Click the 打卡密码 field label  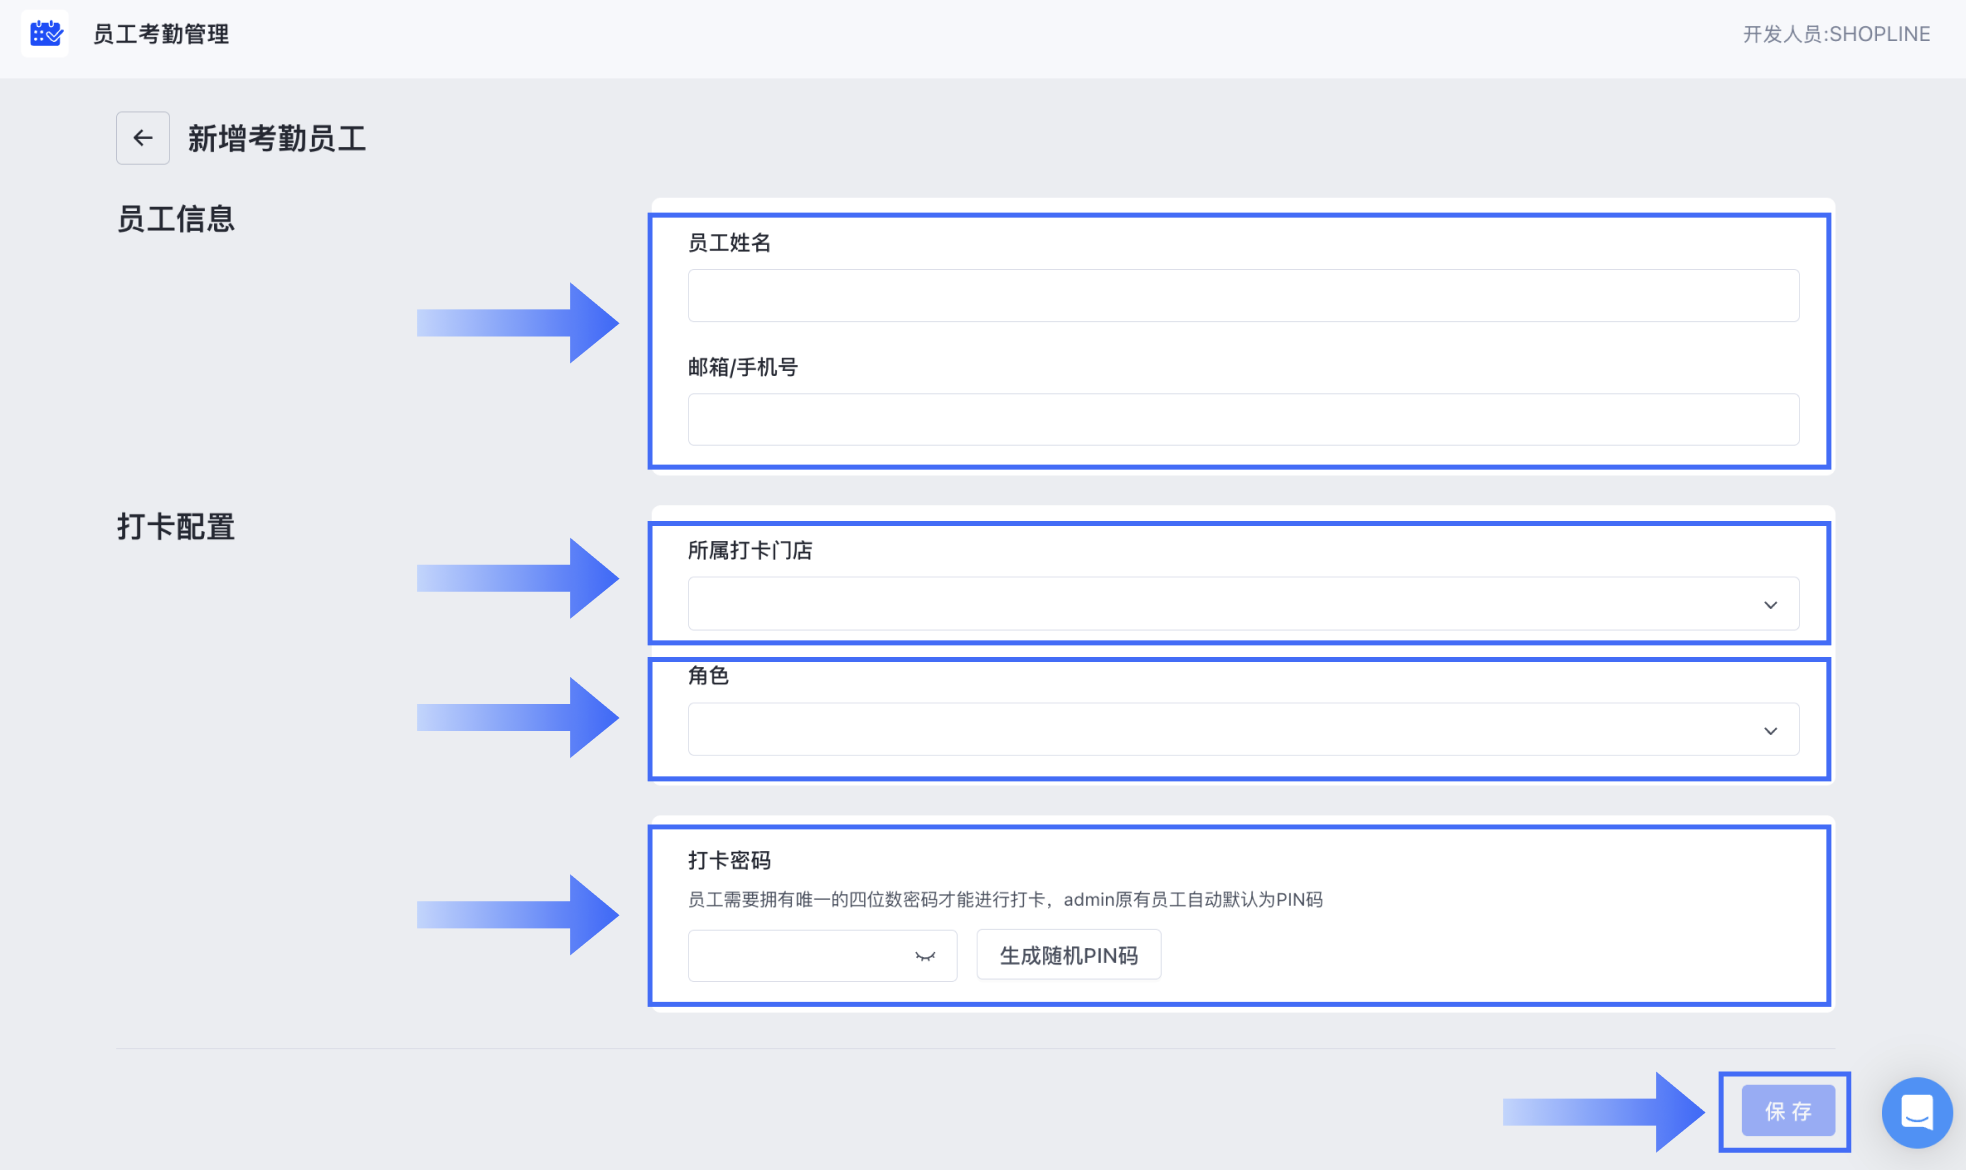pos(729,860)
